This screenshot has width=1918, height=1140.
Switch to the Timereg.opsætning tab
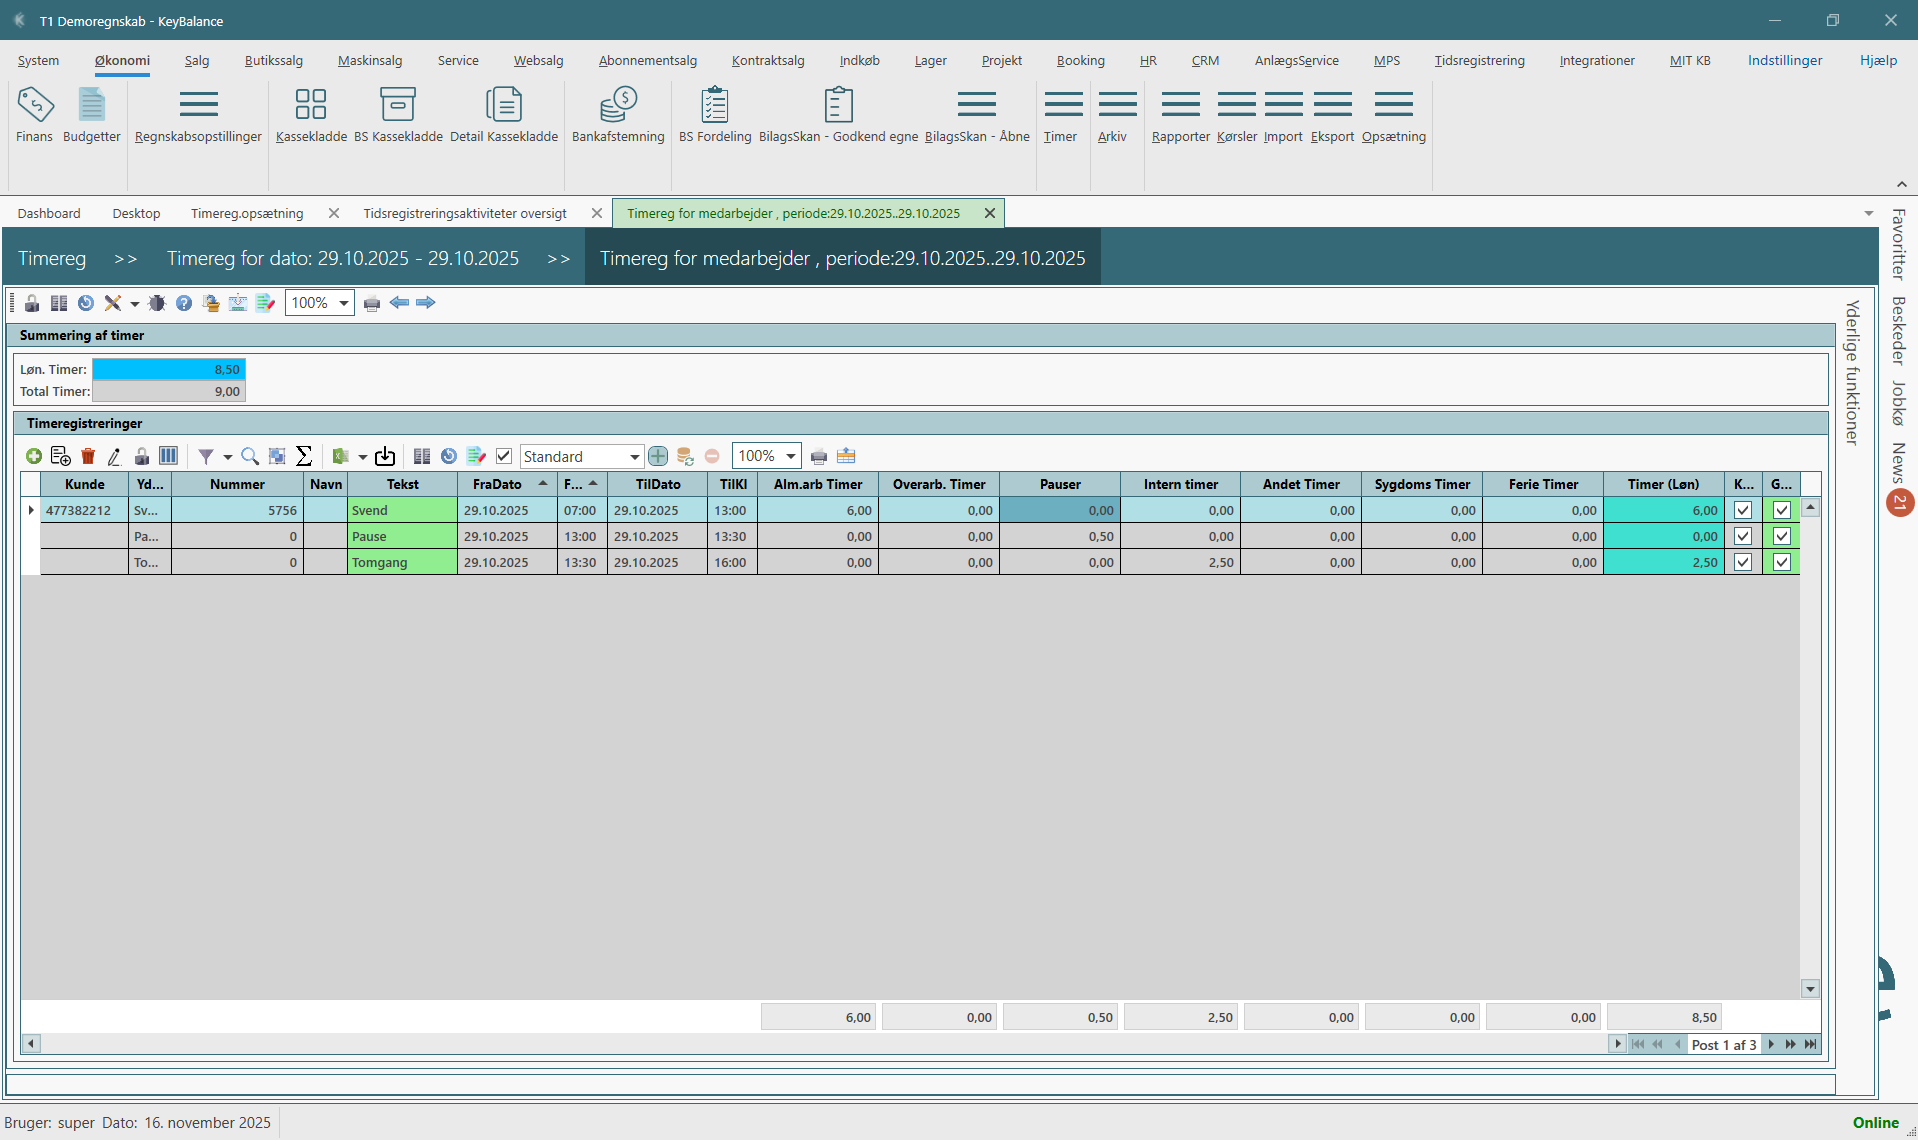[247, 213]
